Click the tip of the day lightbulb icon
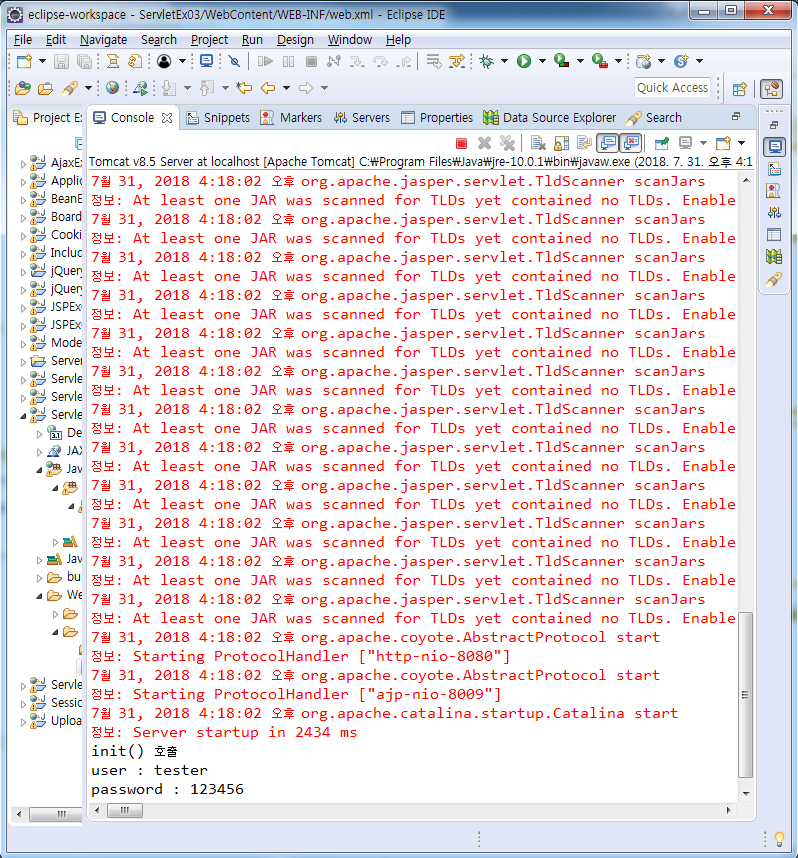Image resolution: width=798 pixels, height=858 pixels. pyautogui.click(x=779, y=839)
